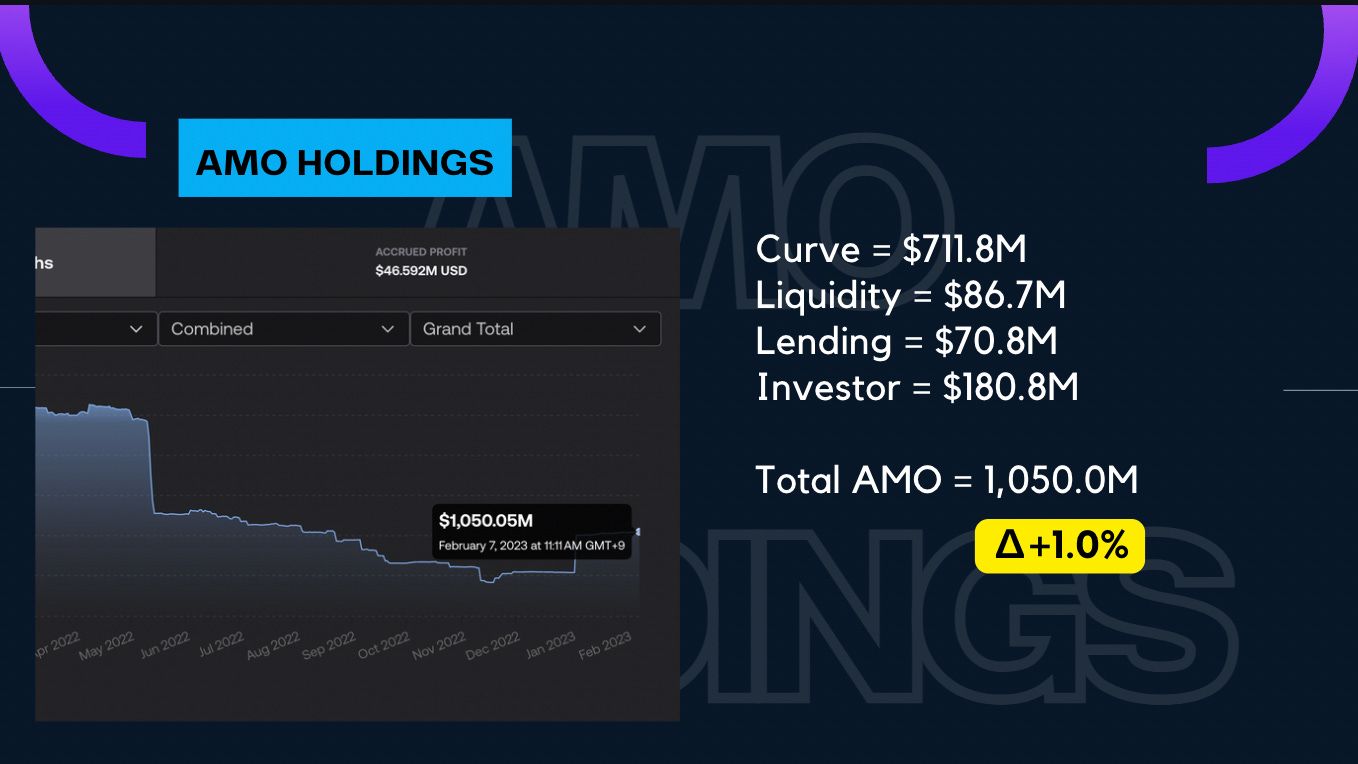The width and height of the screenshot is (1358, 764).
Task: Click the Sep 2022 axis label
Action: (328, 646)
